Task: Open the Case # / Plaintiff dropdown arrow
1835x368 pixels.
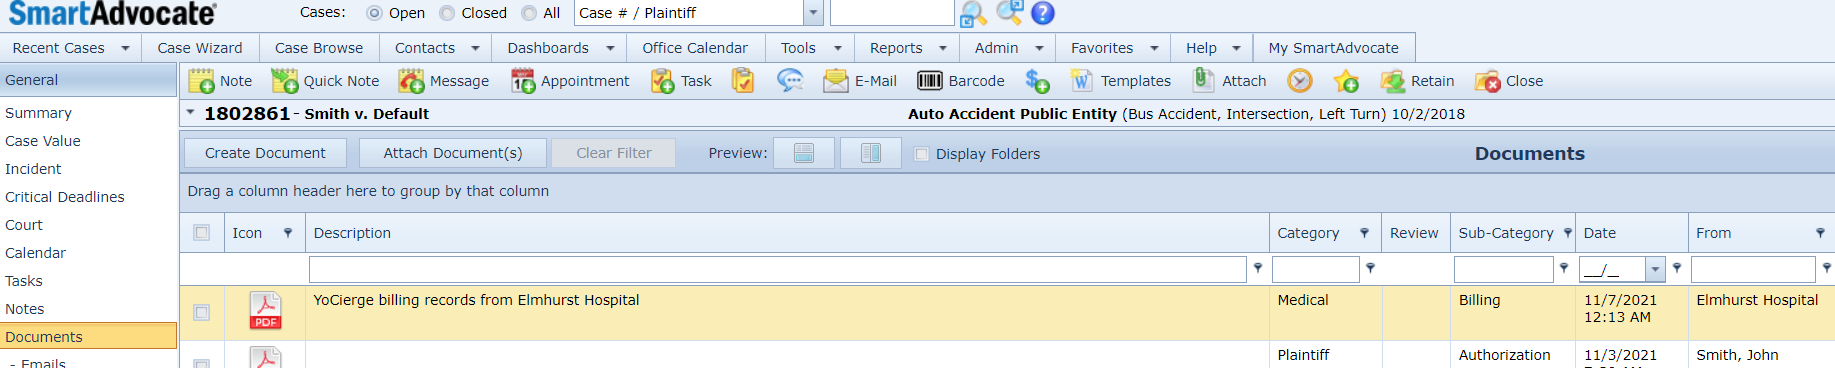Action: (x=813, y=13)
